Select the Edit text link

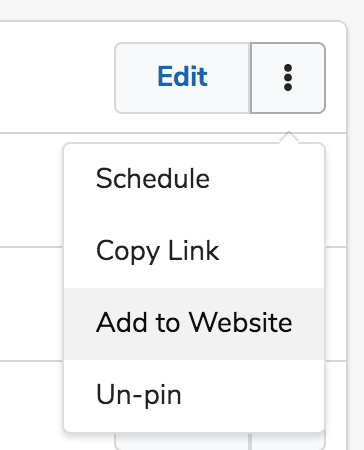pos(182,76)
